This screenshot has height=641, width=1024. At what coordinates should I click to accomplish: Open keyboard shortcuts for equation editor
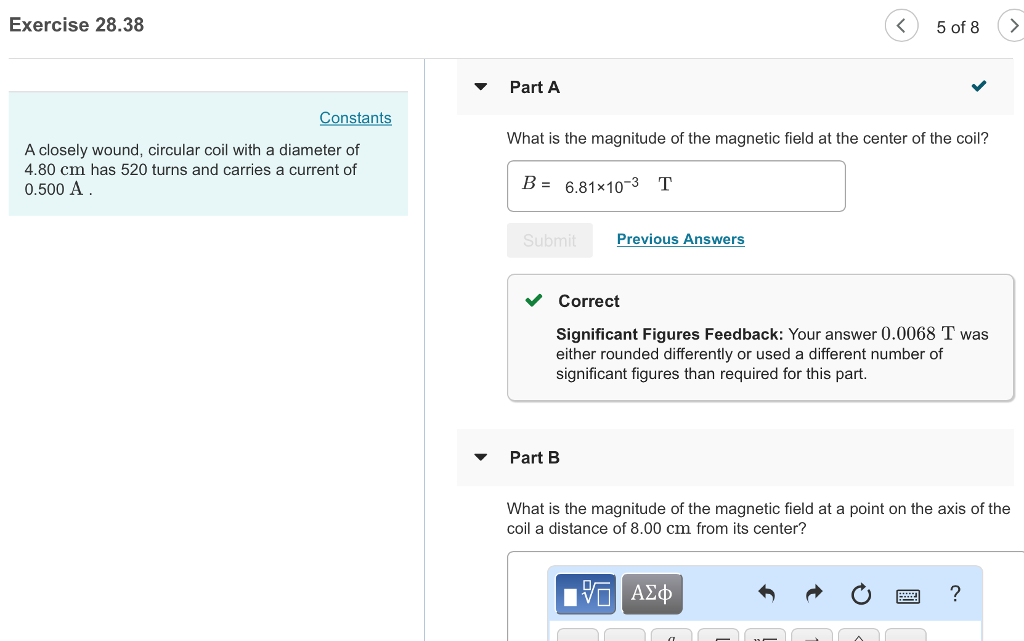tap(908, 595)
